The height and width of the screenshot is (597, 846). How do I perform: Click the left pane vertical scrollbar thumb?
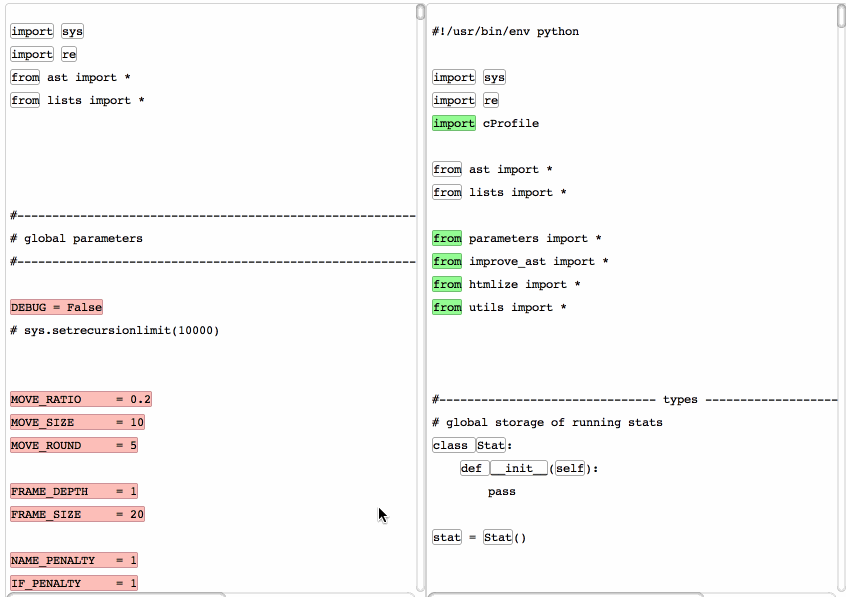pyautogui.click(x=420, y=12)
